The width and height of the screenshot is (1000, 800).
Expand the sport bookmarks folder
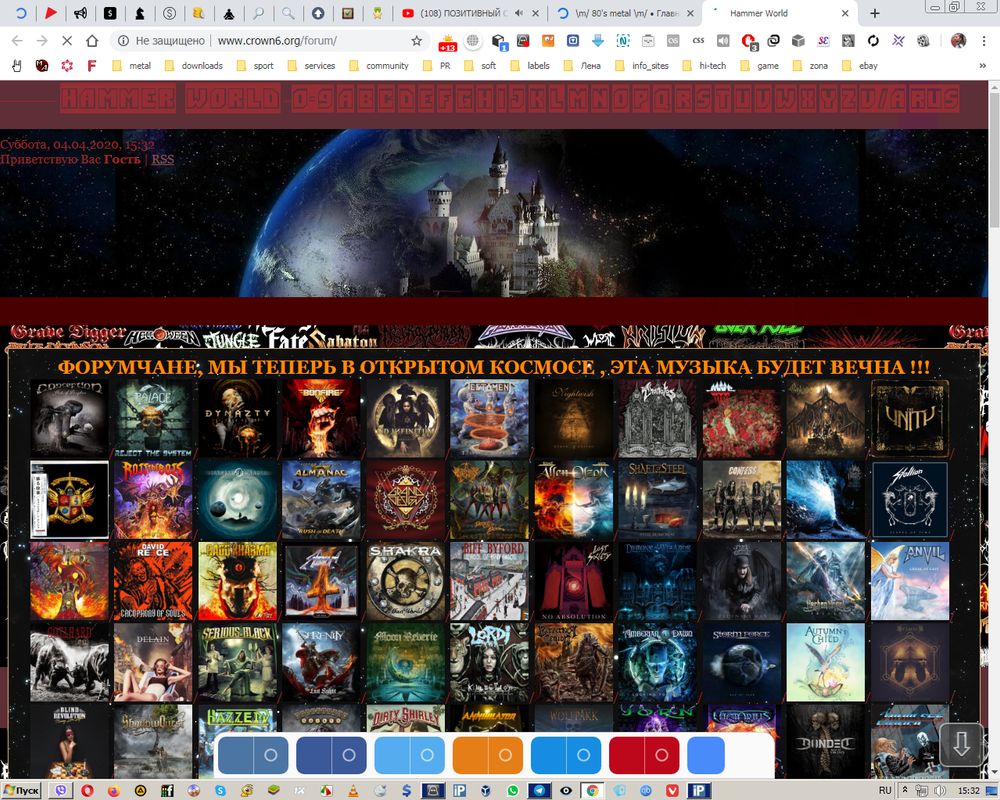(254, 66)
